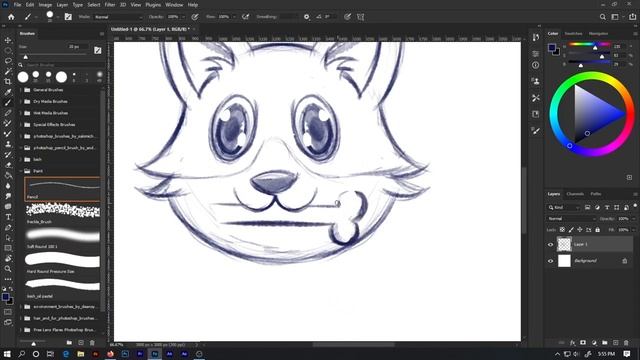Toggle lock all for layer

[x=598, y=230]
